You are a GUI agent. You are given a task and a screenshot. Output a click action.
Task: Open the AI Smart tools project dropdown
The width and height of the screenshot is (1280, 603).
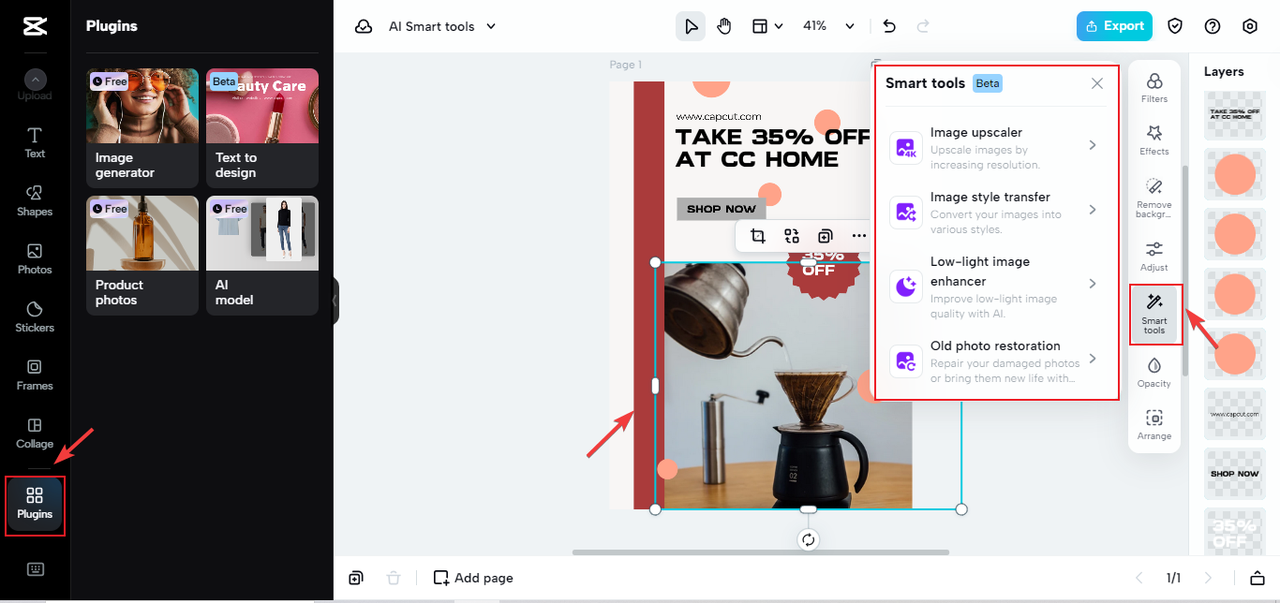tap(442, 27)
